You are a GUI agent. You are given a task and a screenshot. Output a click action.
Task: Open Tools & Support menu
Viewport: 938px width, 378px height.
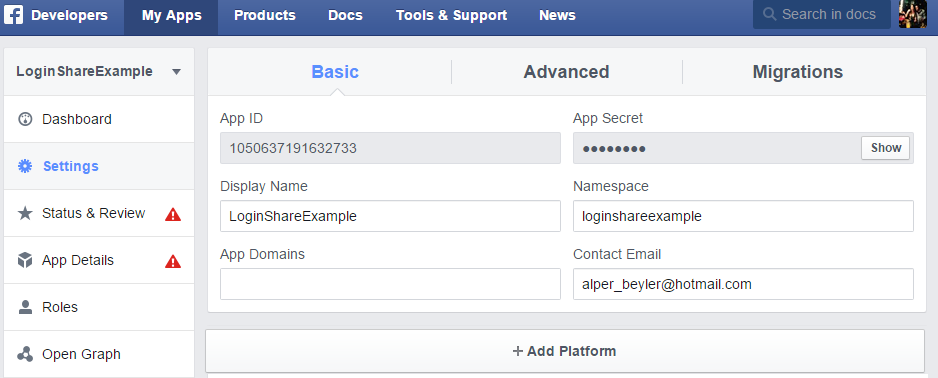(x=452, y=16)
